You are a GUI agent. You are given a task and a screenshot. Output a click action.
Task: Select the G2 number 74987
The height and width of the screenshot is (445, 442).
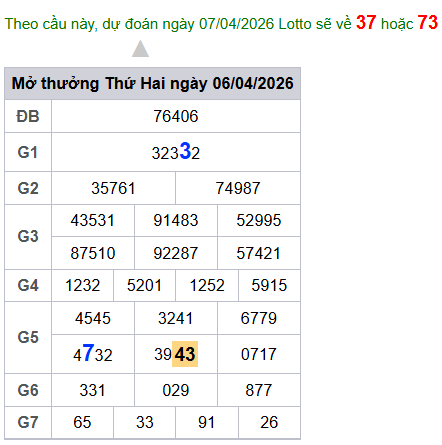point(238,188)
